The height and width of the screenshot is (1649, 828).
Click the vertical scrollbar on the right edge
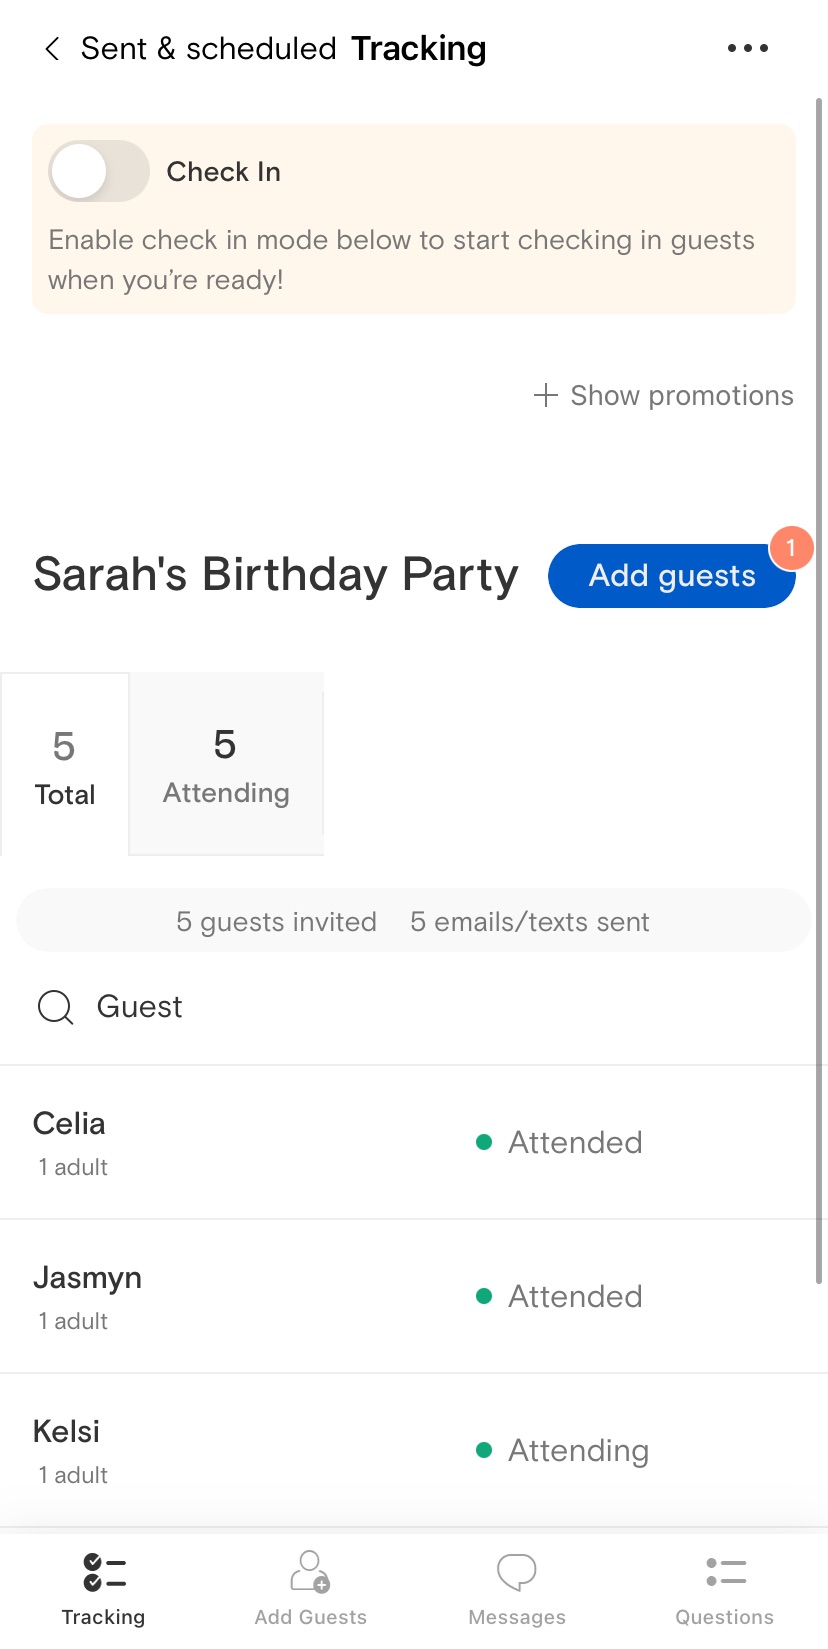coord(819,690)
